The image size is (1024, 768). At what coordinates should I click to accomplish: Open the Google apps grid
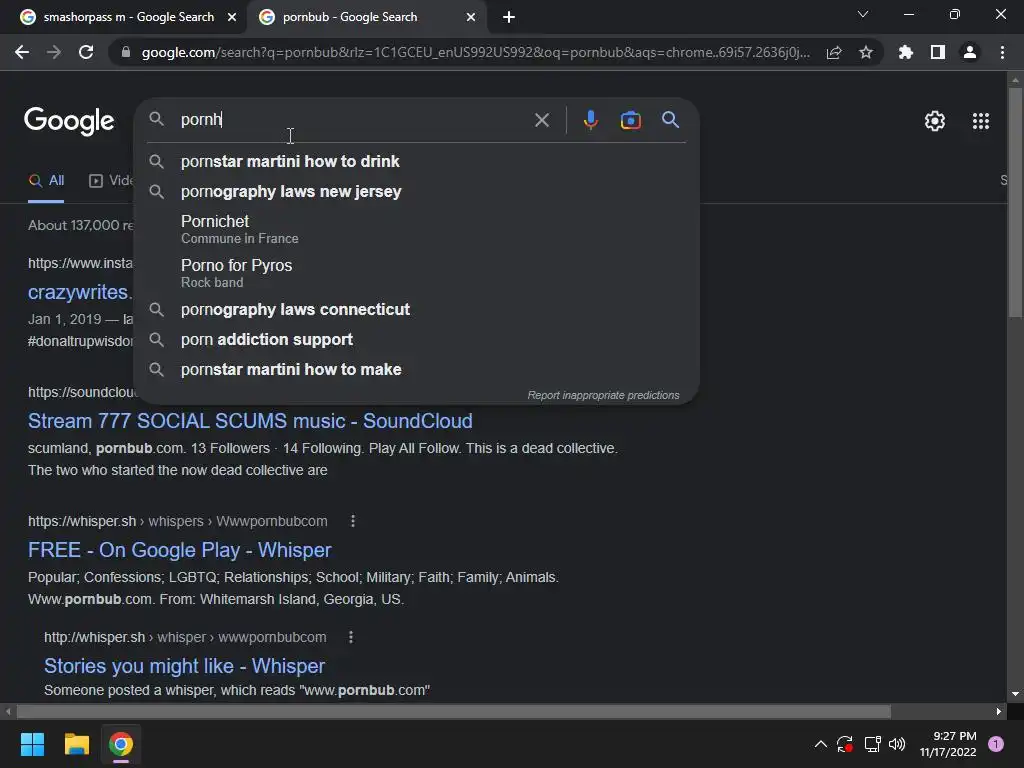pyautogui.click(x=980, y=121)
